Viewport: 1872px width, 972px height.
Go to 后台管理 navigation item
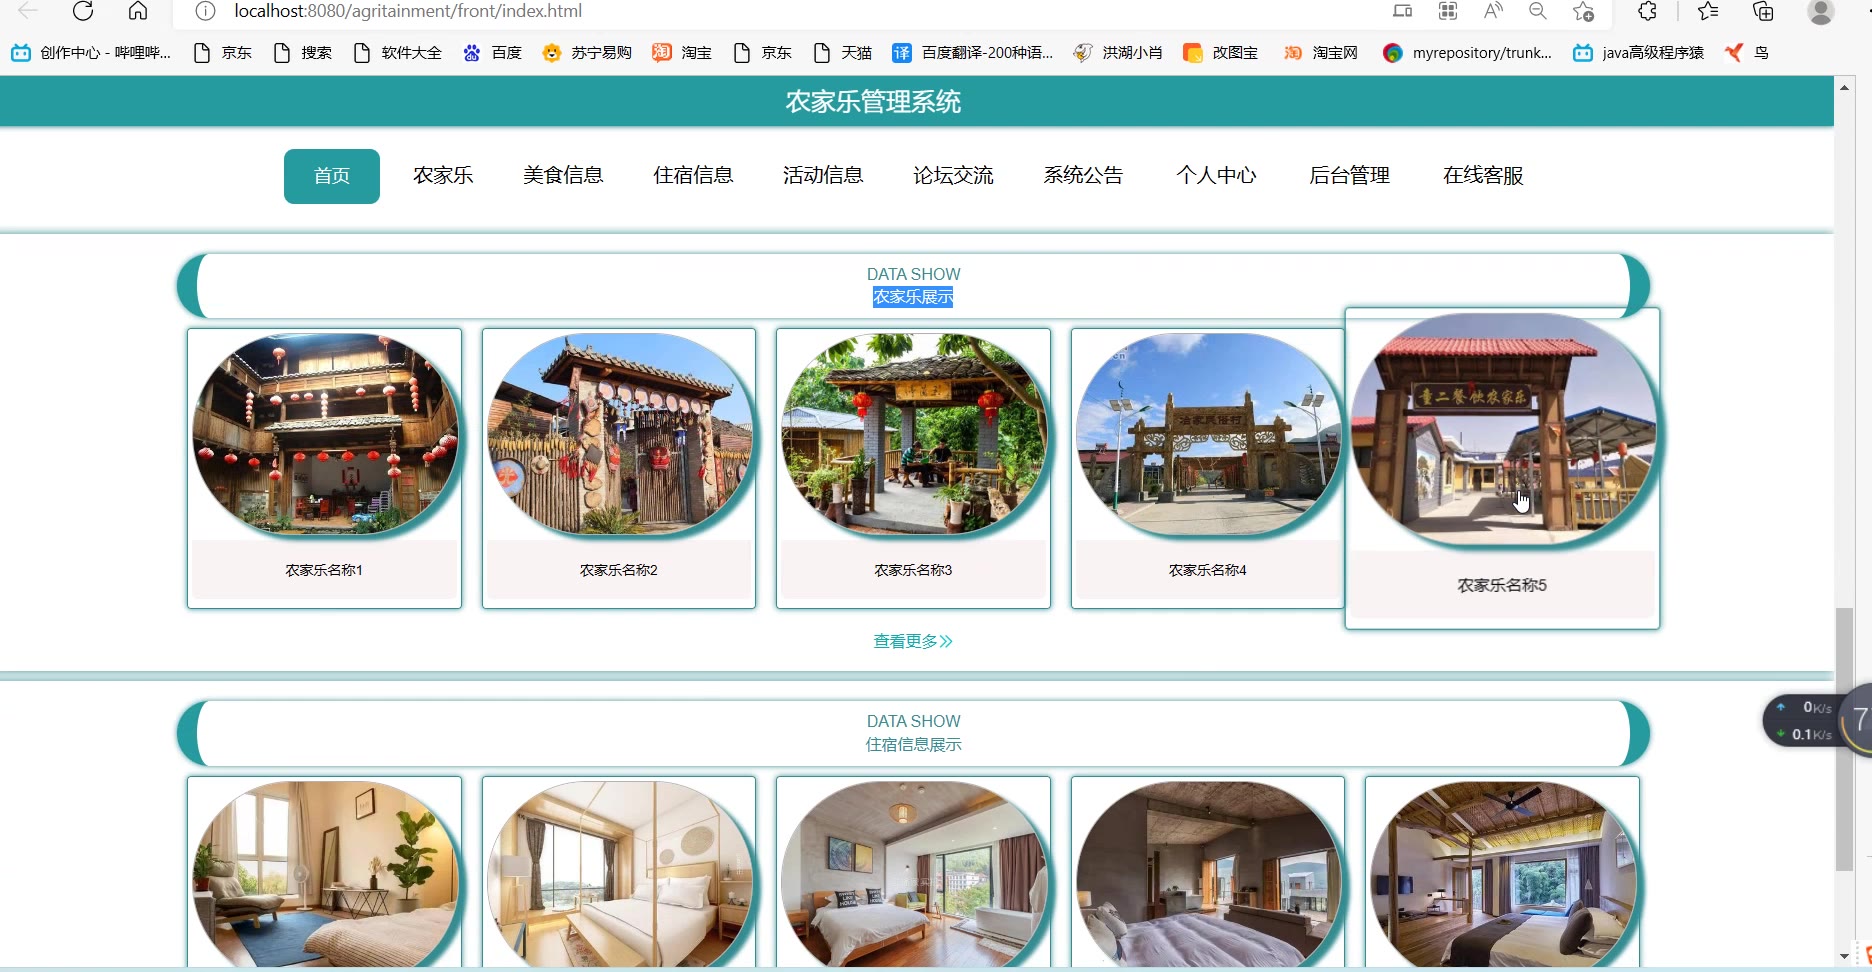(x=1349, y=176)
